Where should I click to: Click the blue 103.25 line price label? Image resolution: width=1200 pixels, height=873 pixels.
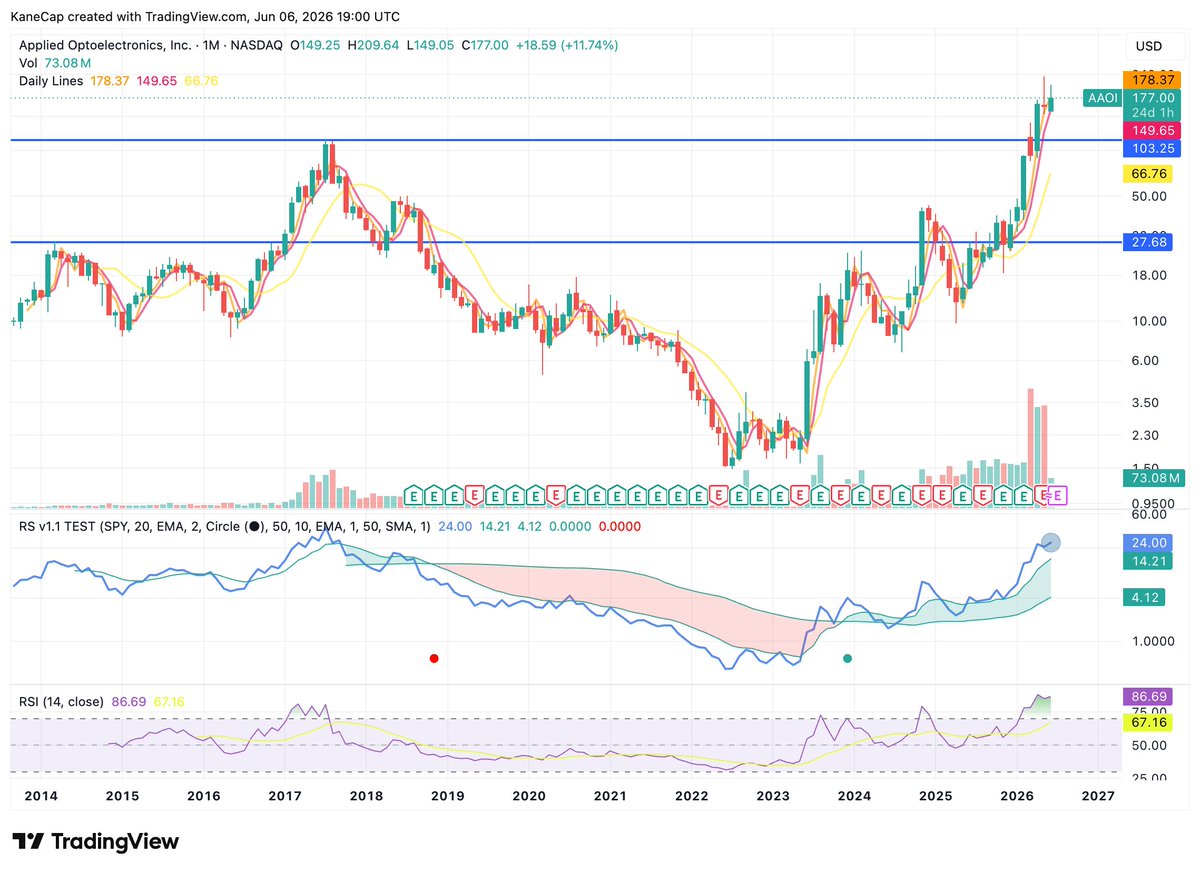point(1153,148)
